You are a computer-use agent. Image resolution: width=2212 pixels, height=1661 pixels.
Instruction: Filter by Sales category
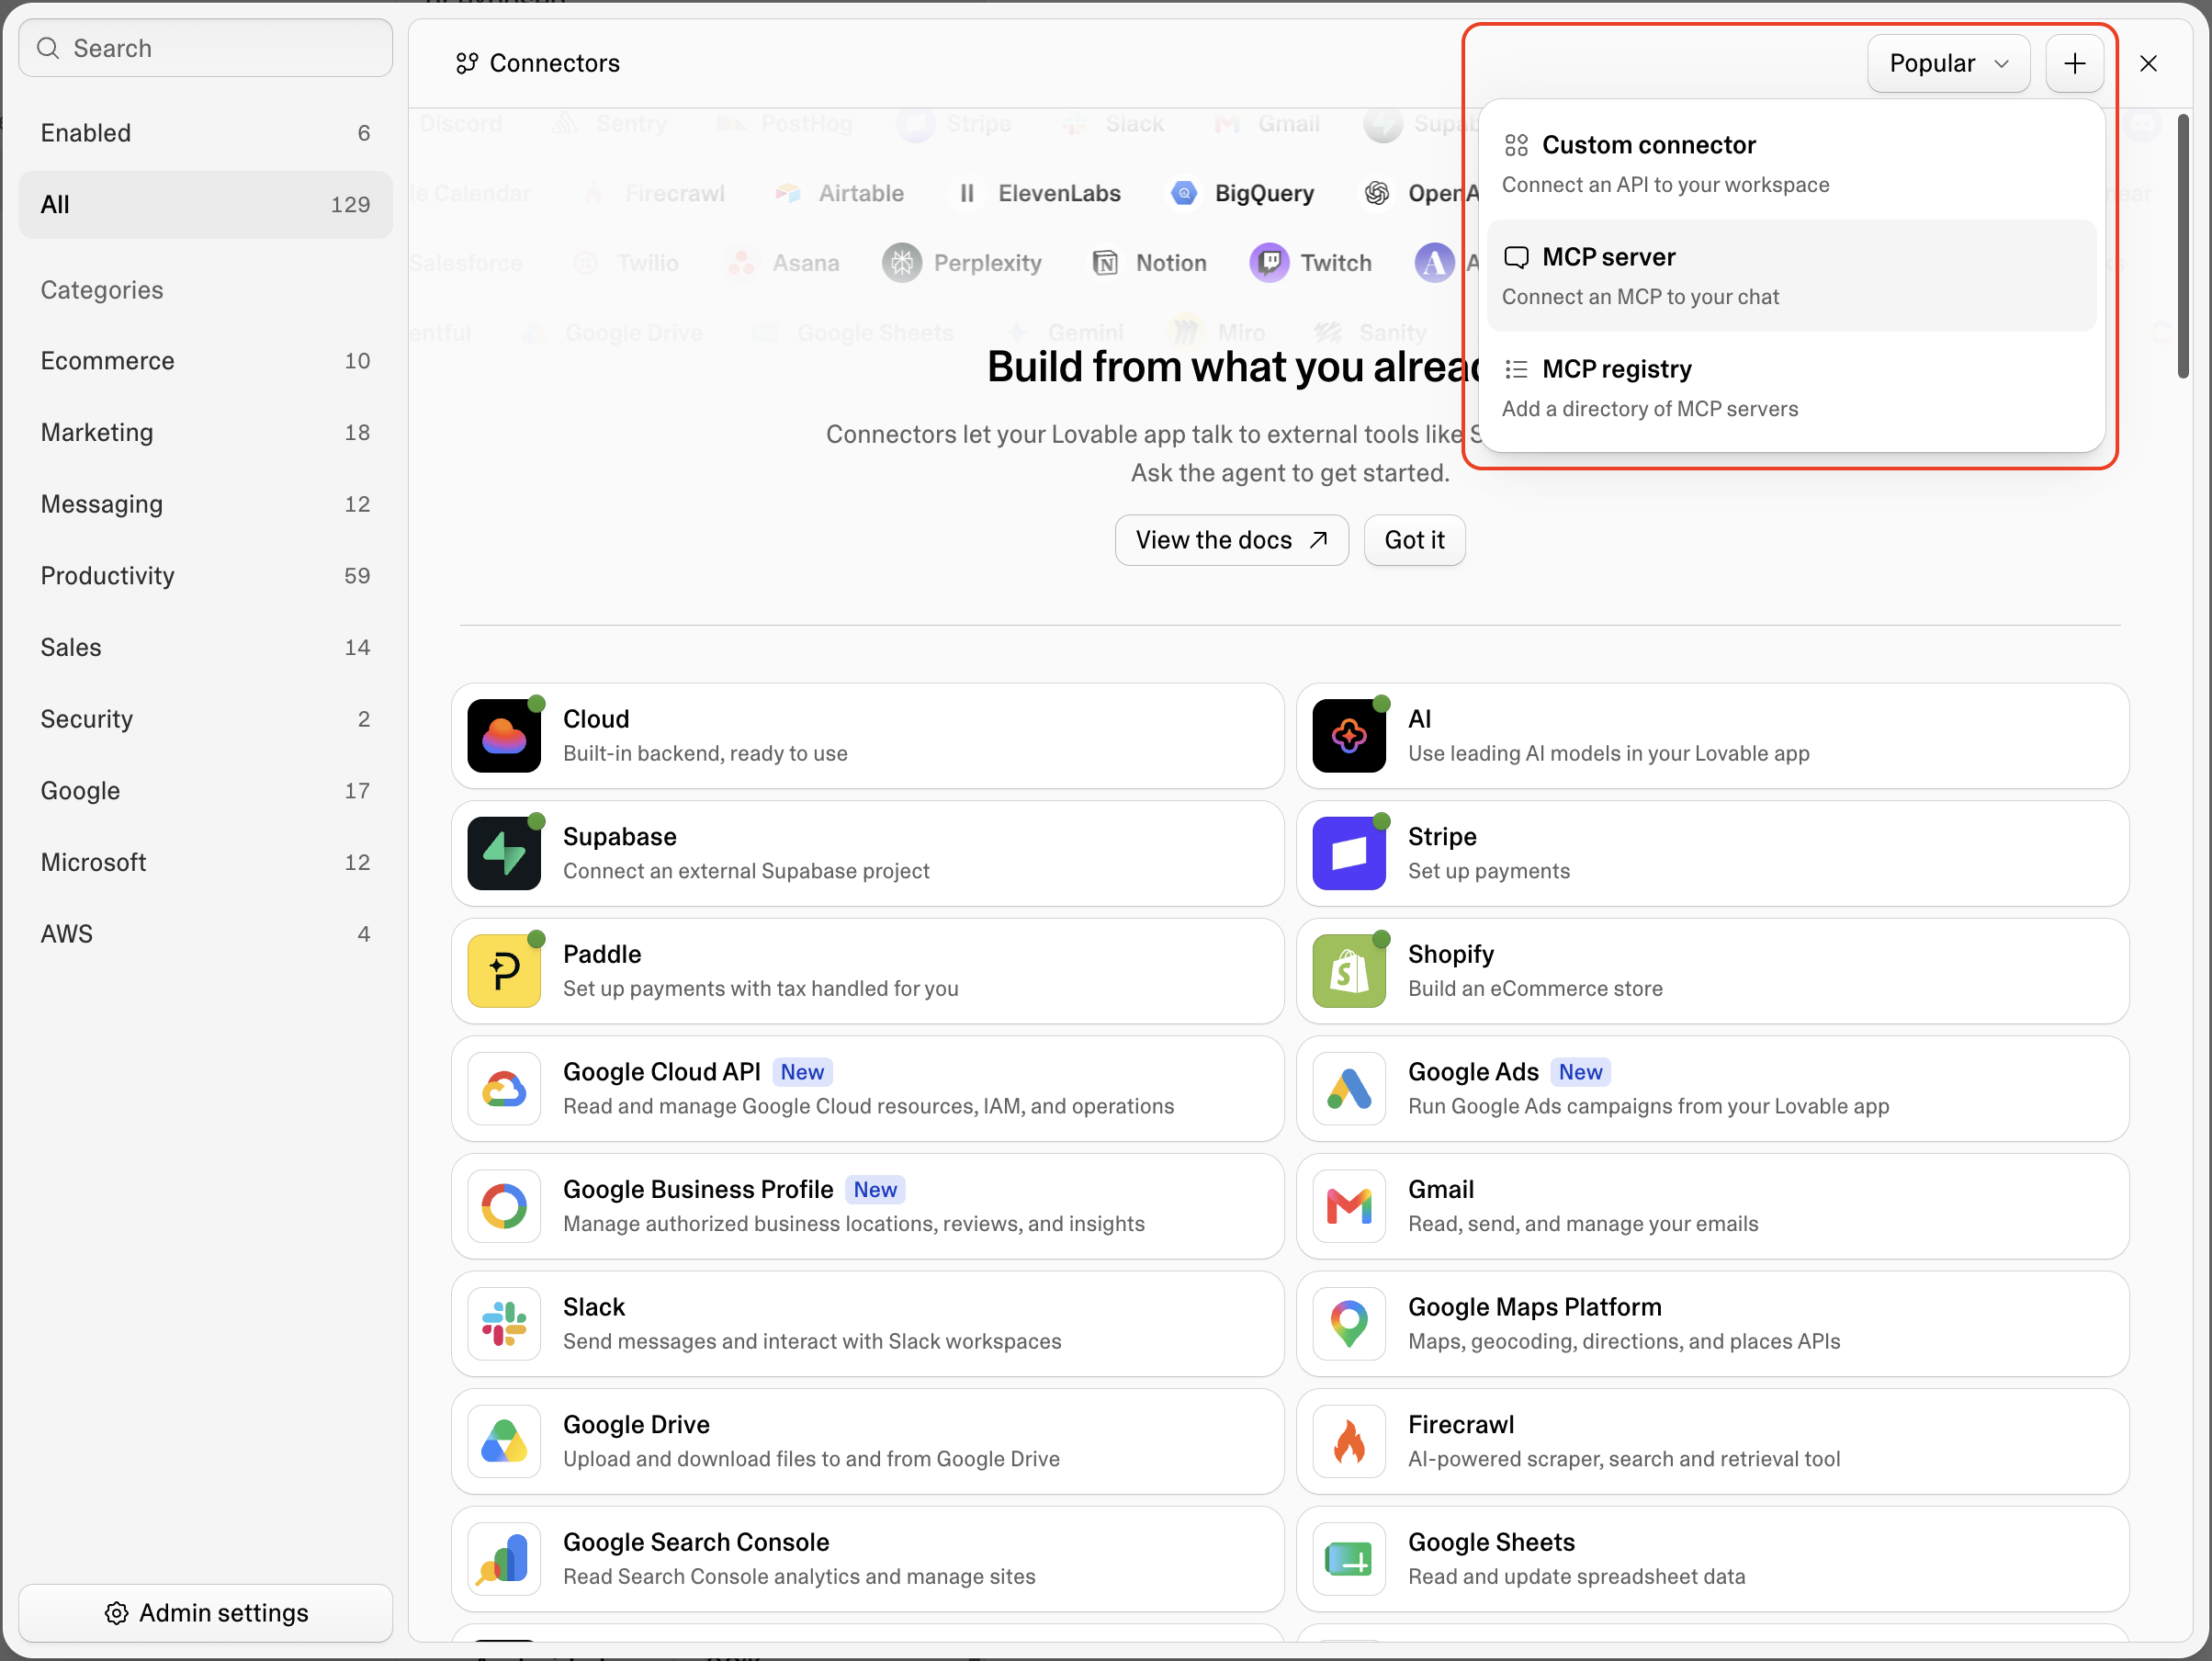pos(205,648)
